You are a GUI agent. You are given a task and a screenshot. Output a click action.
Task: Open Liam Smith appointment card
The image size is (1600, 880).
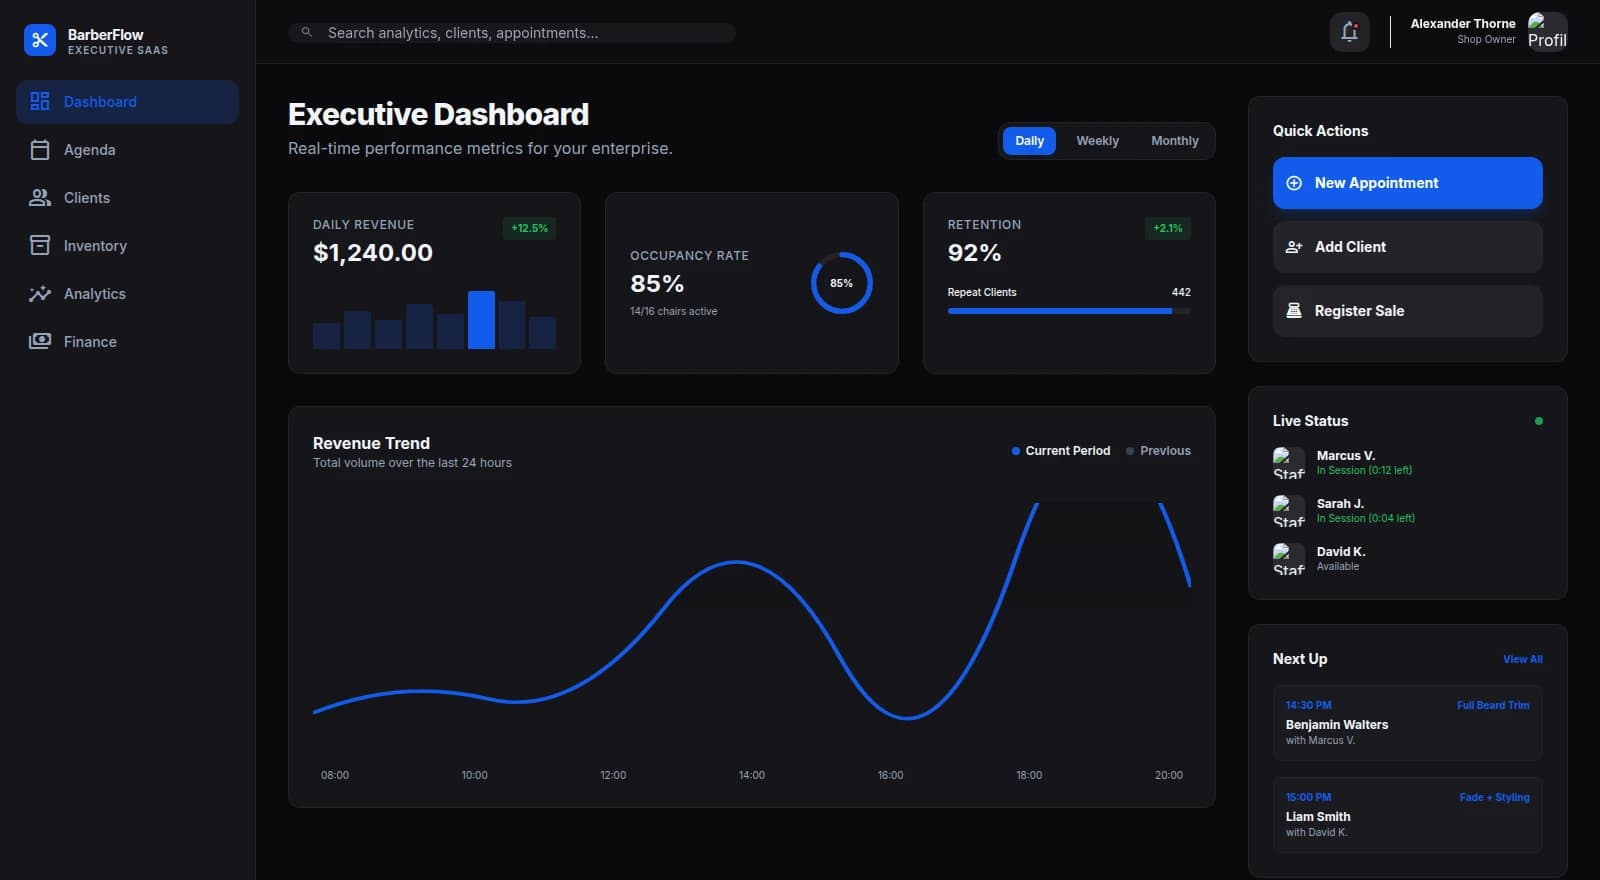click(1407, 814)
